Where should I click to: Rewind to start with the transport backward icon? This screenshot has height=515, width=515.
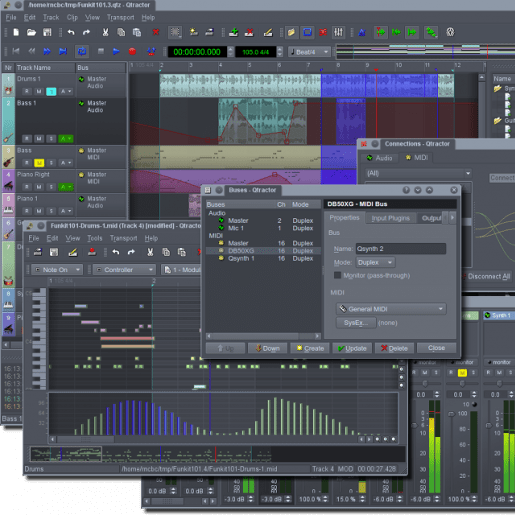(x=16, y=51)
